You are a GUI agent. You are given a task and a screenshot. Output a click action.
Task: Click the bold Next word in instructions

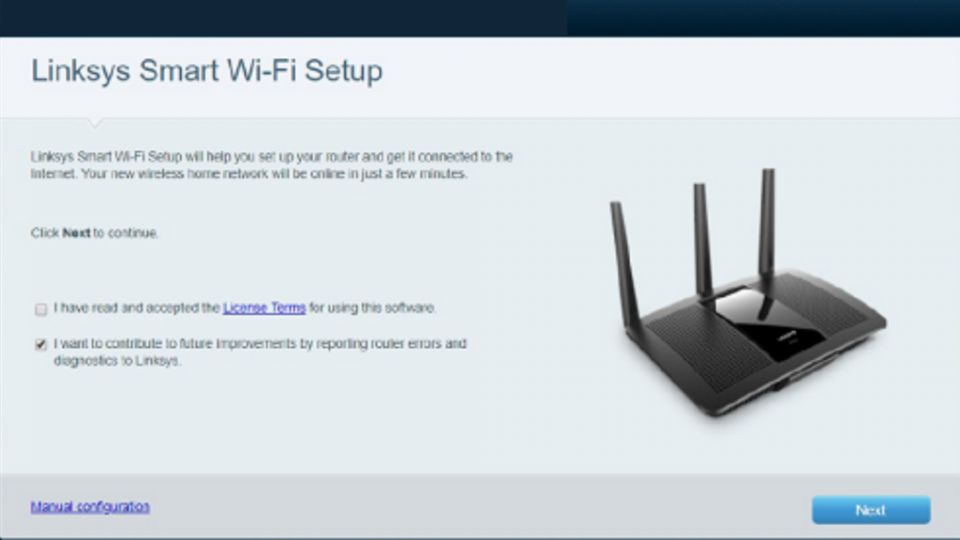(77, 233)
